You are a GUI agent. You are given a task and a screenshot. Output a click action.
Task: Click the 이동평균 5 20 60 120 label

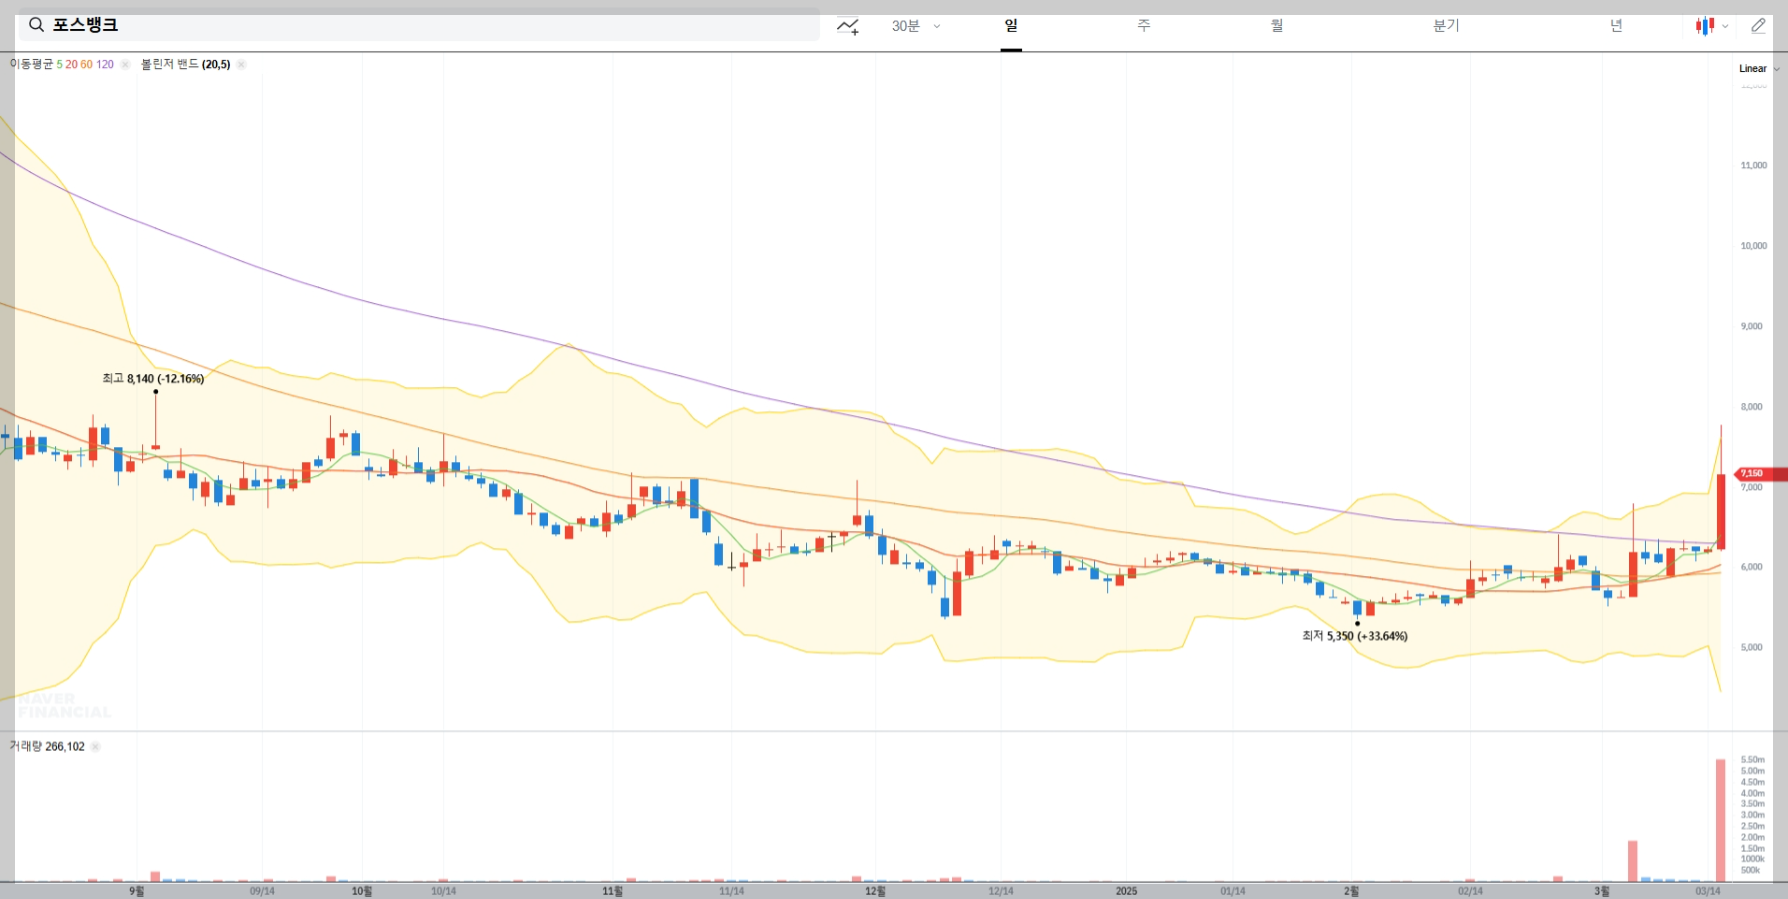click(x=62, y=64)
